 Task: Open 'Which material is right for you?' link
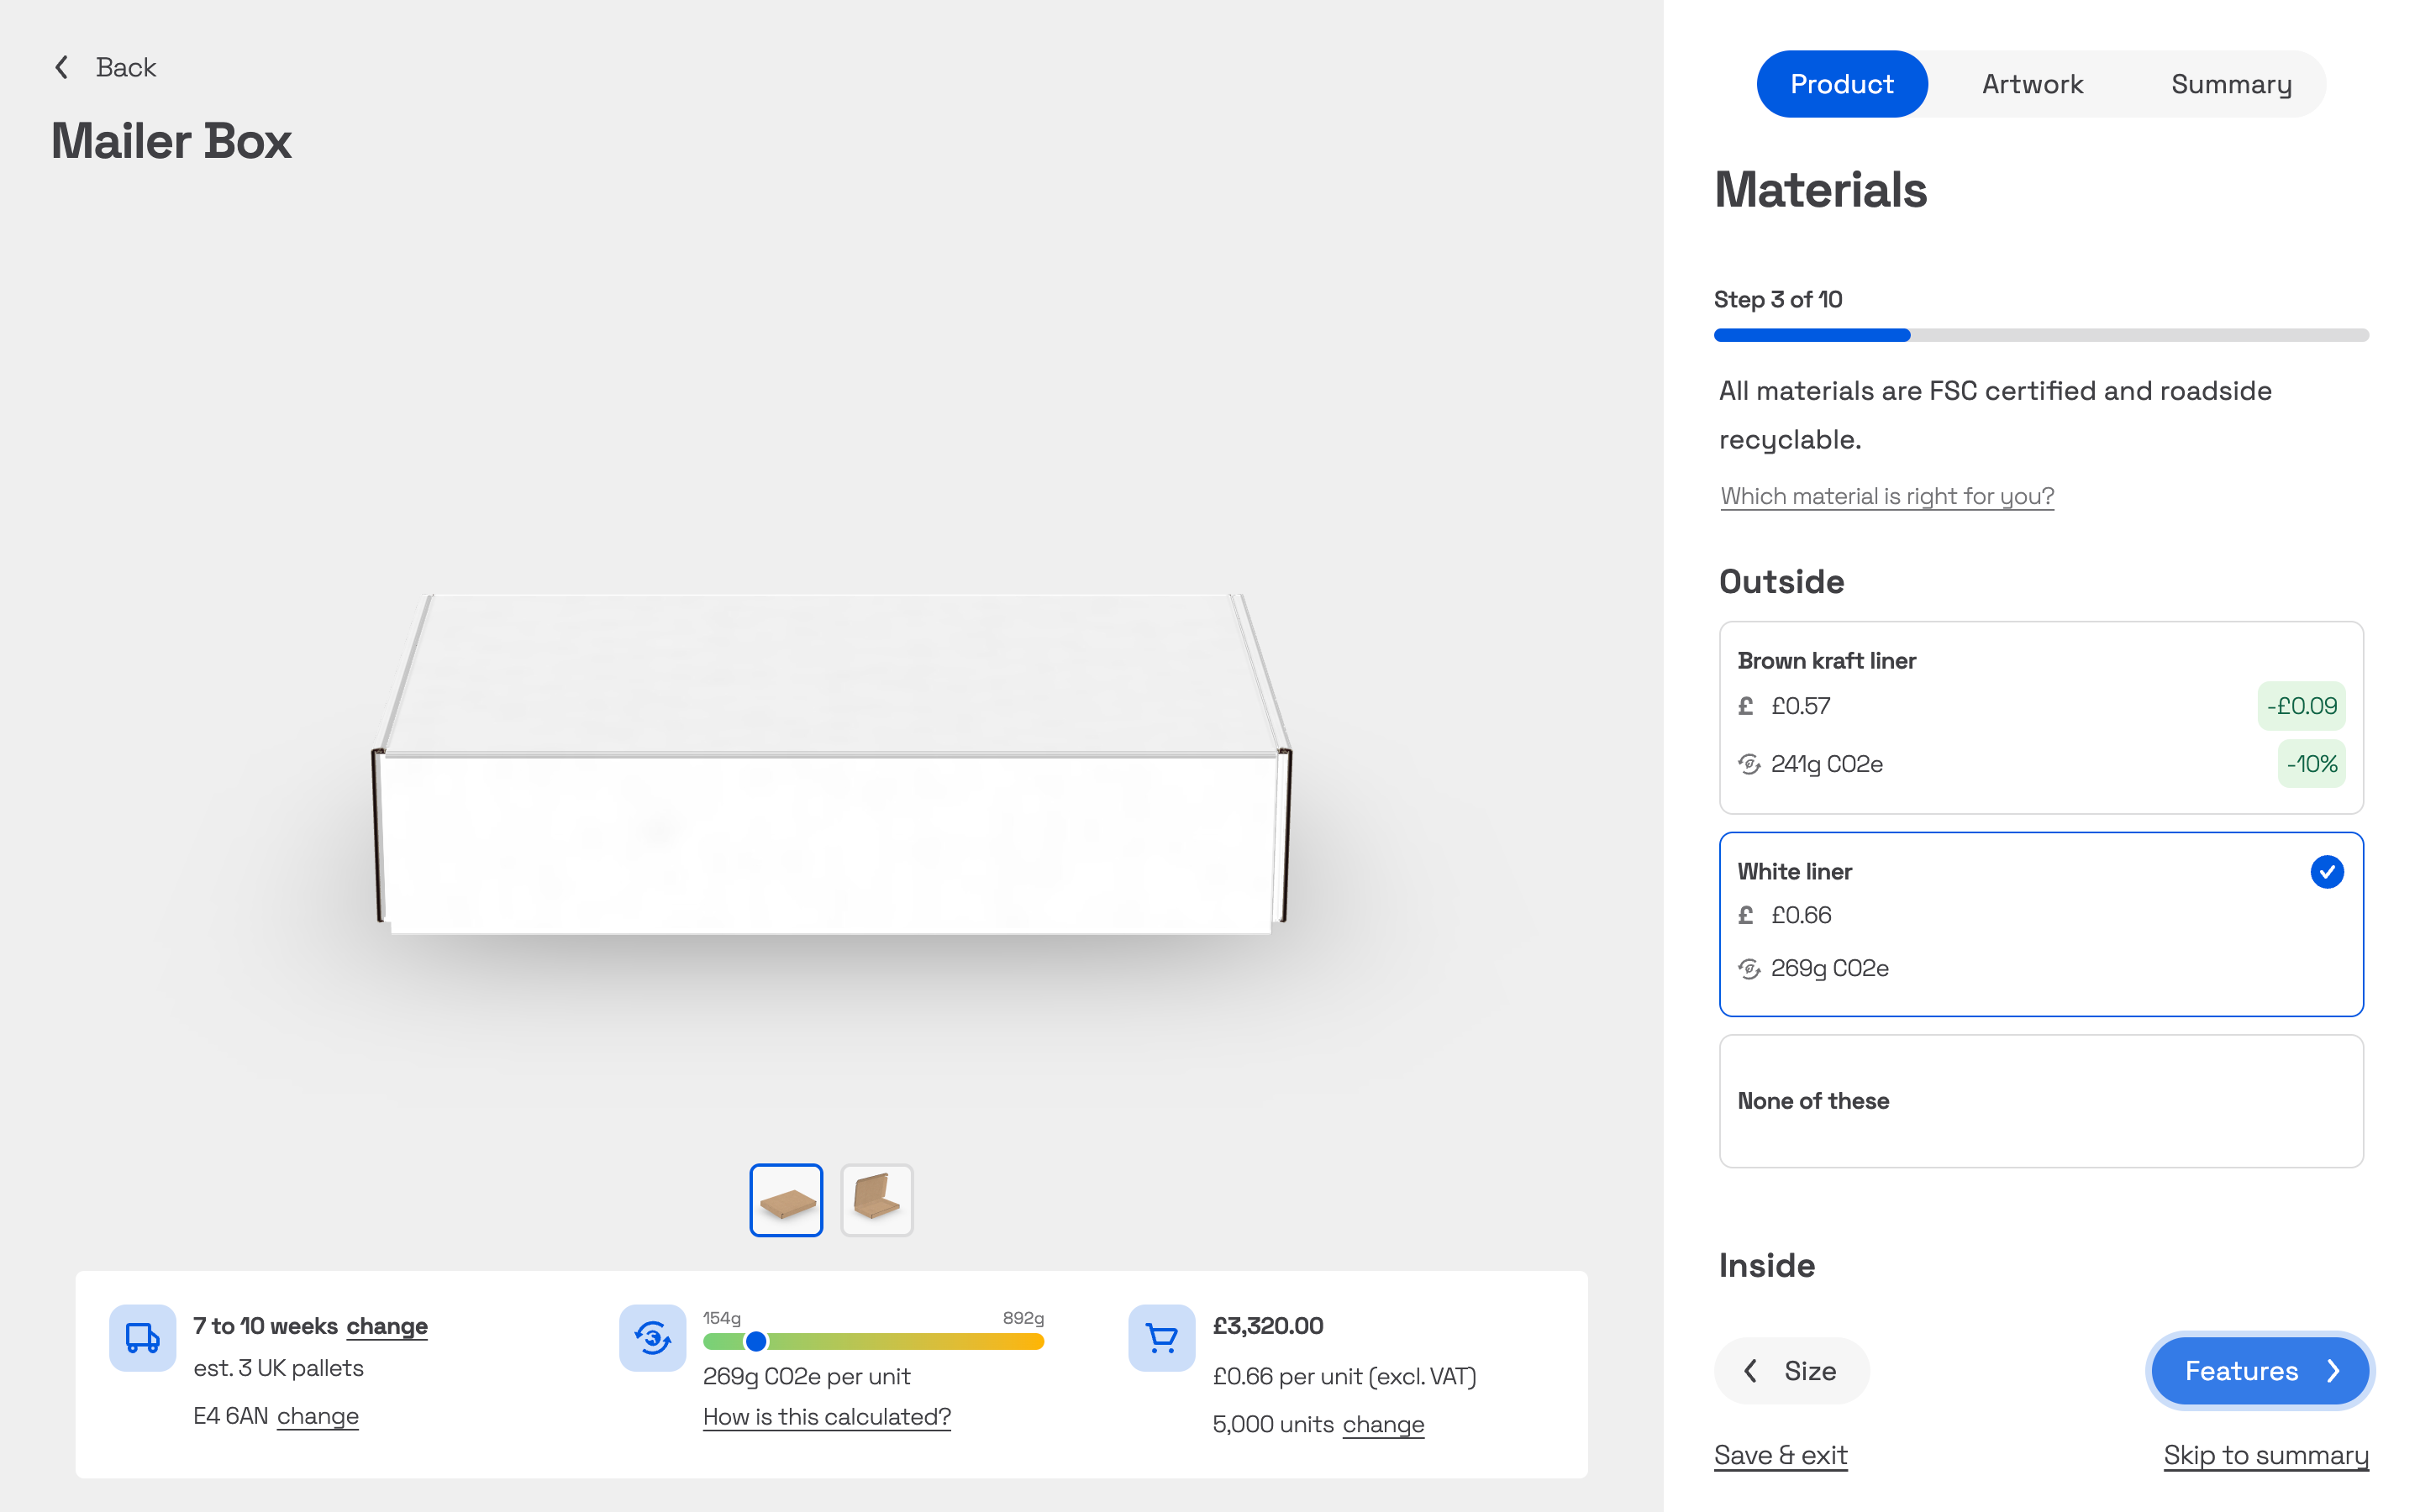[1886, 496]
